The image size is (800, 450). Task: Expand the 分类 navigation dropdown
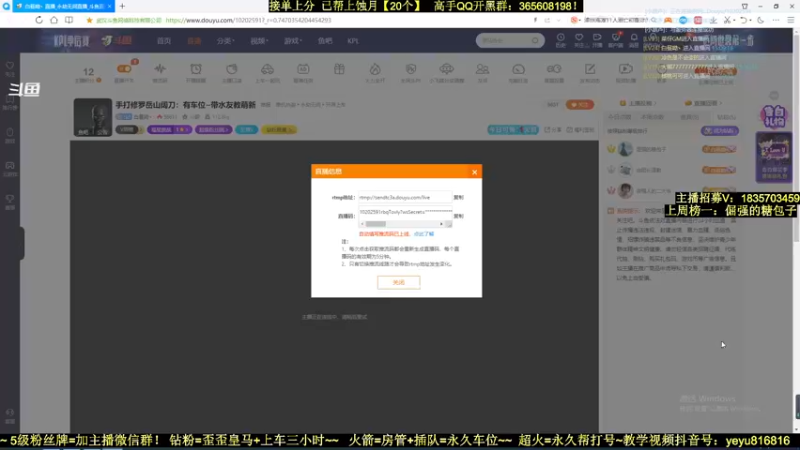pos(225,41)
